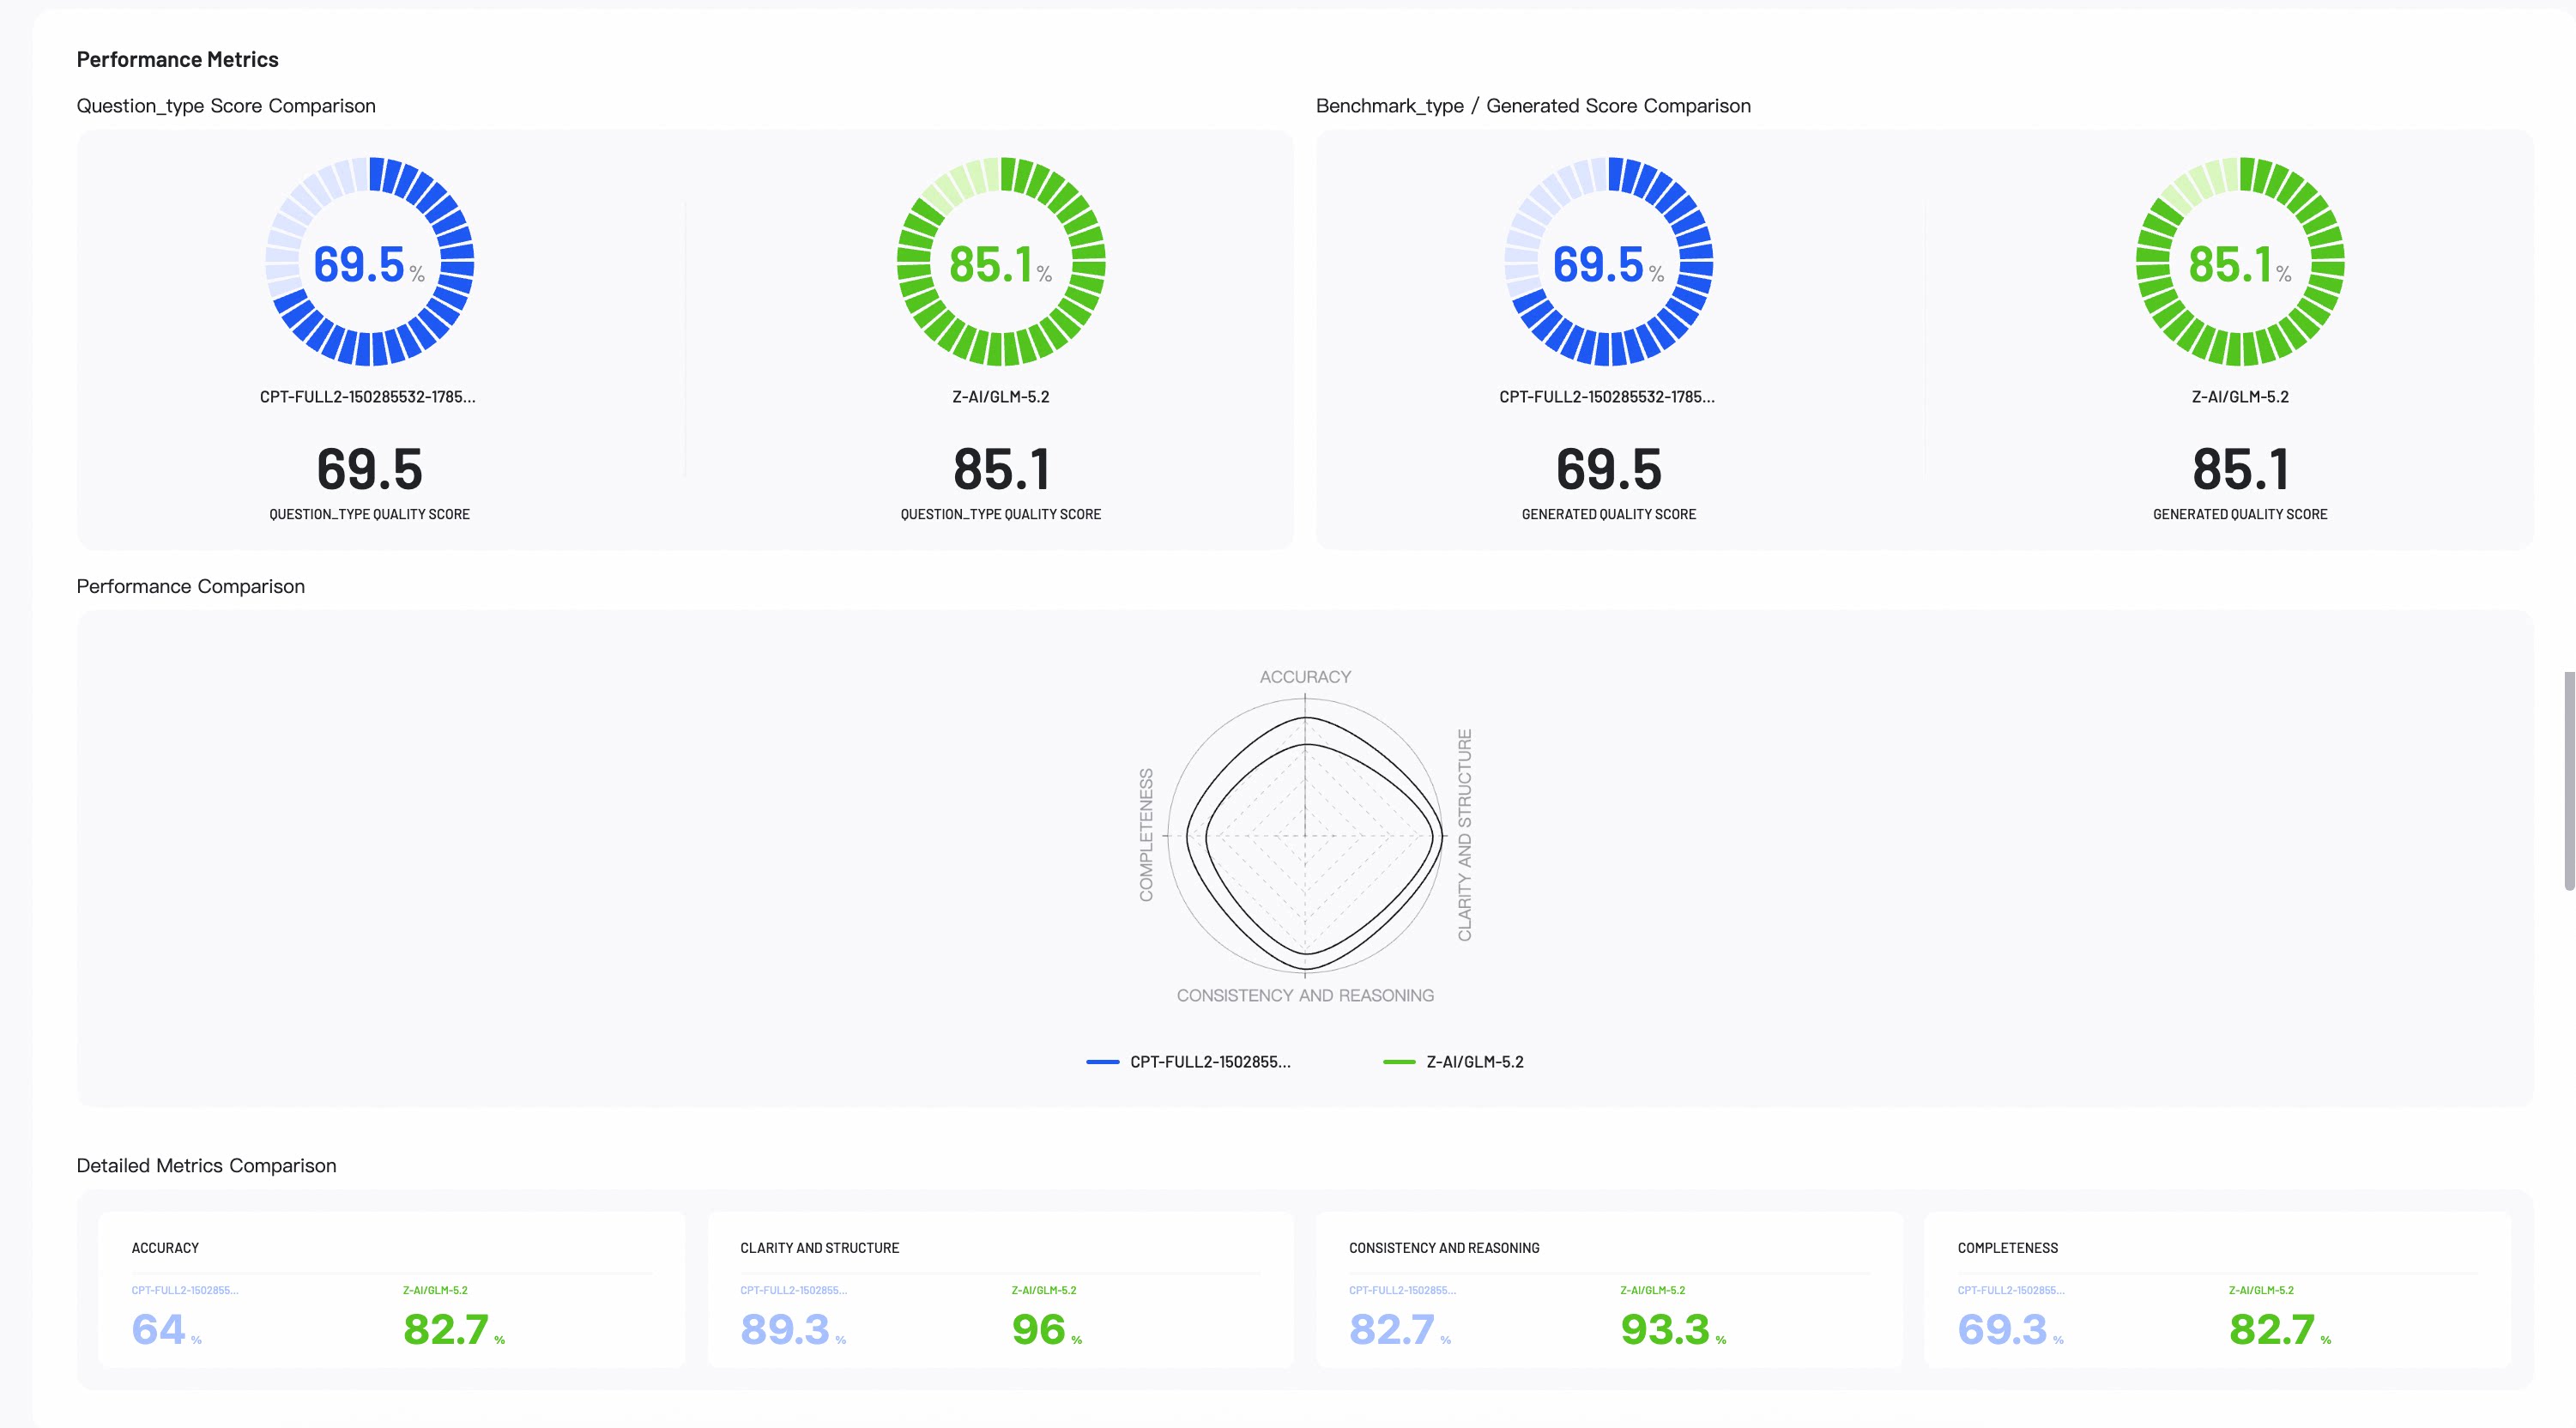
Task: Select the 'Question_type Score Comparison' title
Action: click(226, 106)
